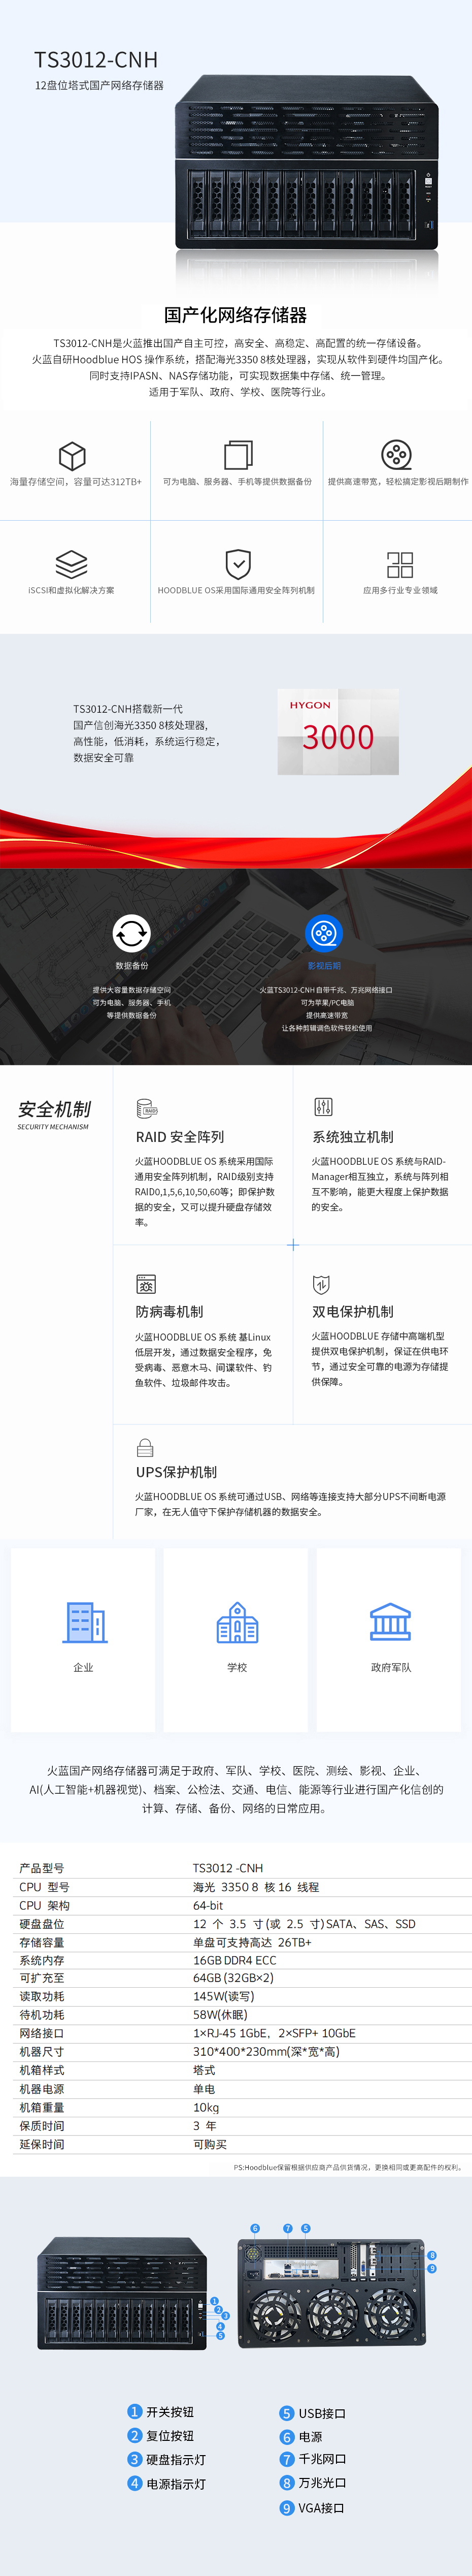Click the 海光 3350 CPU model value
Image resolution: width=472 pixels, height=2576 pixels.
tap(256, 1887)
